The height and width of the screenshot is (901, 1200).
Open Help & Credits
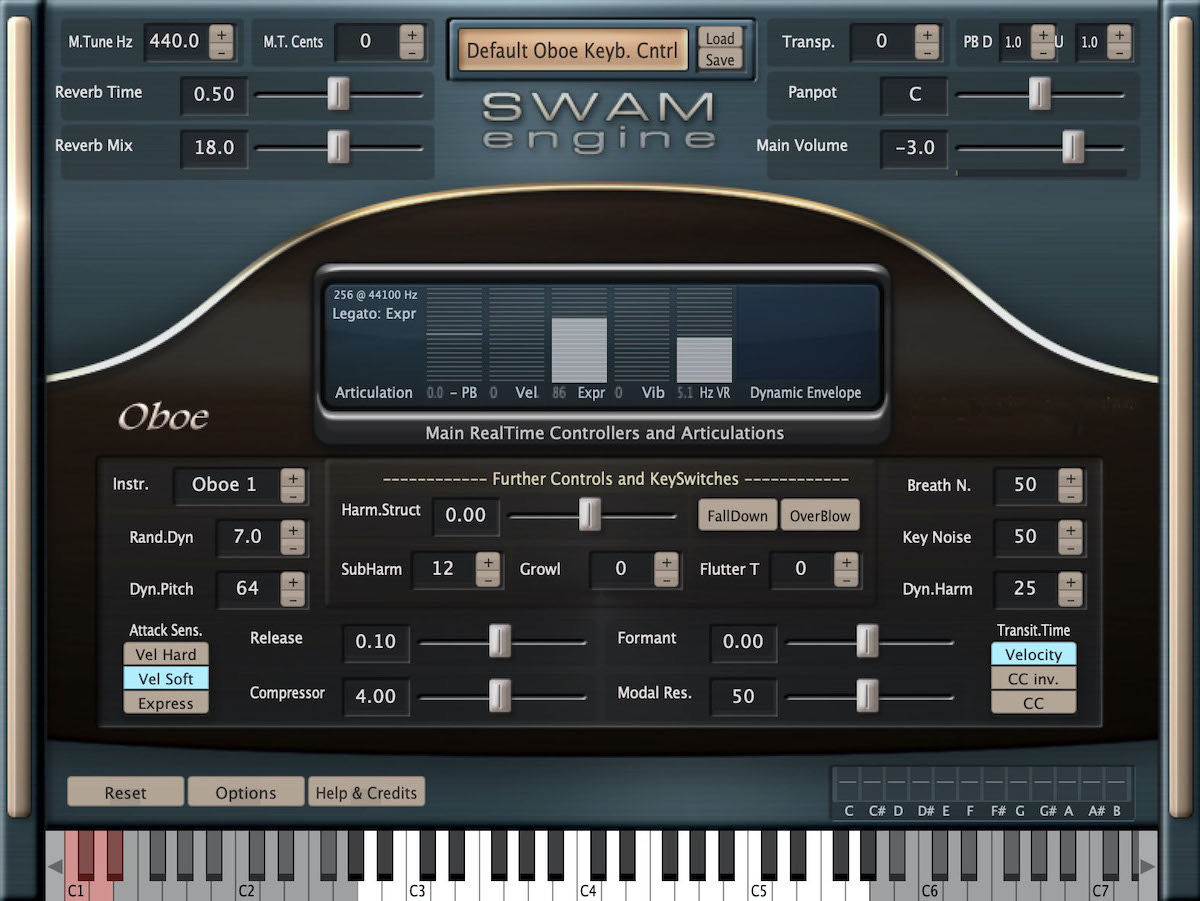coord(366,792)
